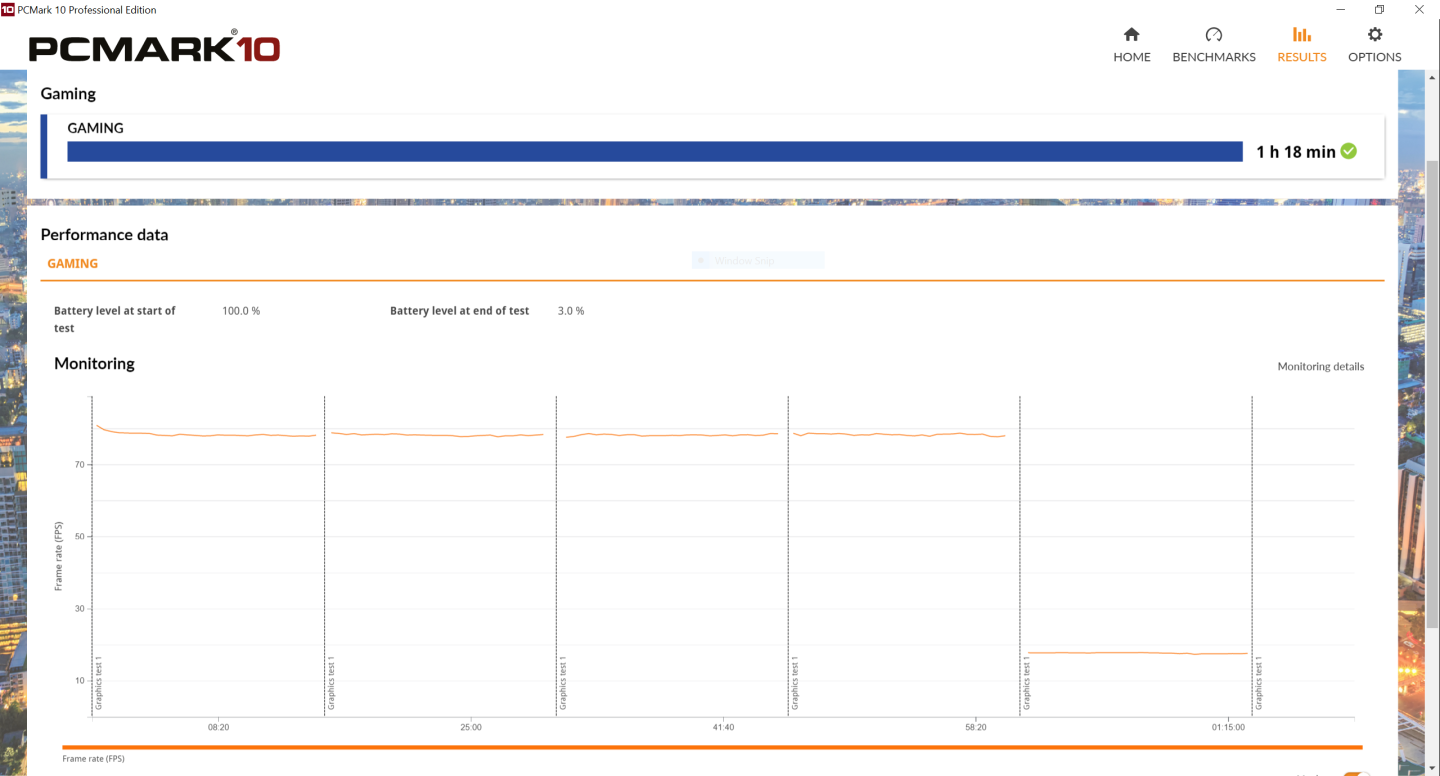This screenshot has width=1440, height=776.
Task: Click the low frame rate line near 01:15:00
Action: (1137, 653)
